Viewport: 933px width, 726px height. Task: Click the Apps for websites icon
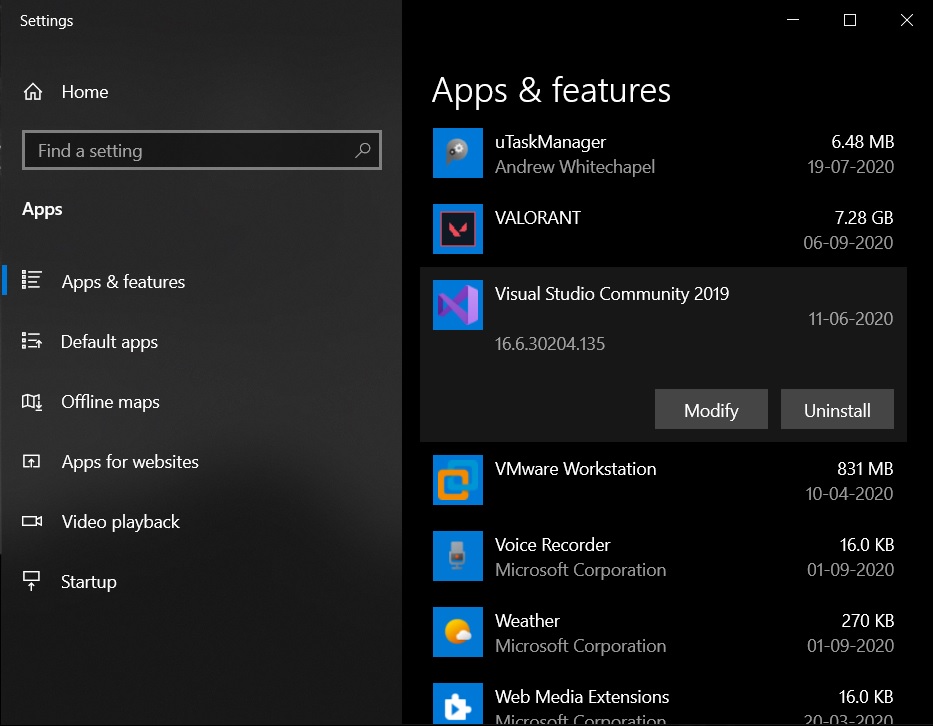[32, 461]
